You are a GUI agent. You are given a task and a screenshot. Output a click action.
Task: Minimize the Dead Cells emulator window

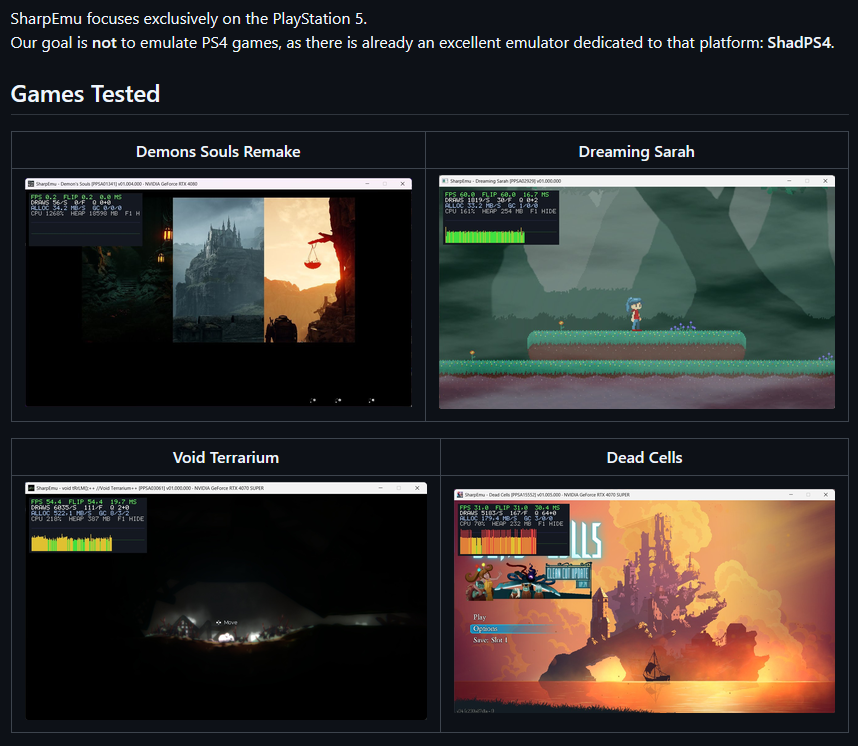click(791, 494)
